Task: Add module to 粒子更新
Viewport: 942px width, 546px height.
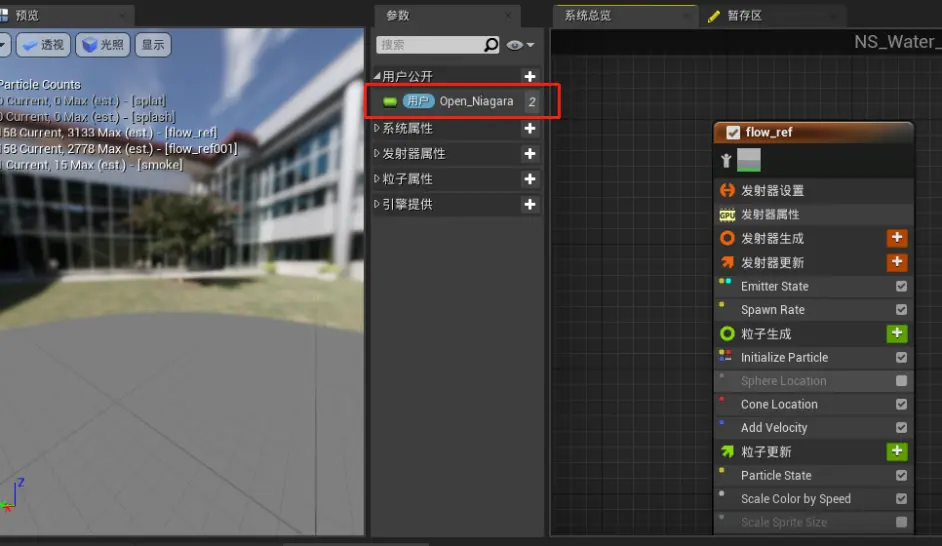Action: tap(897, 451)
